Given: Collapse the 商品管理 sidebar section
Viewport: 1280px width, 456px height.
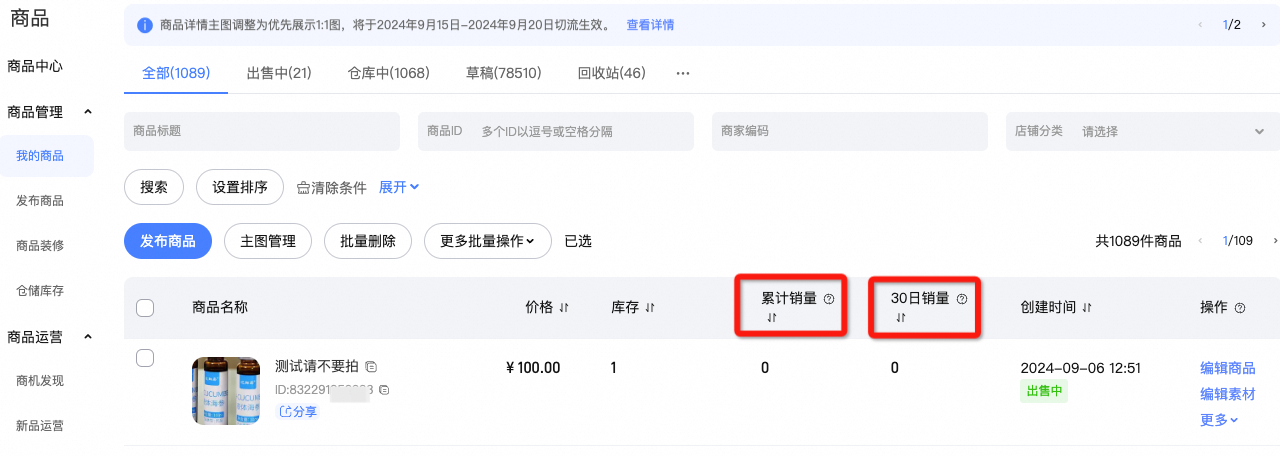Looking at the screenshot, I should [87, 112].
